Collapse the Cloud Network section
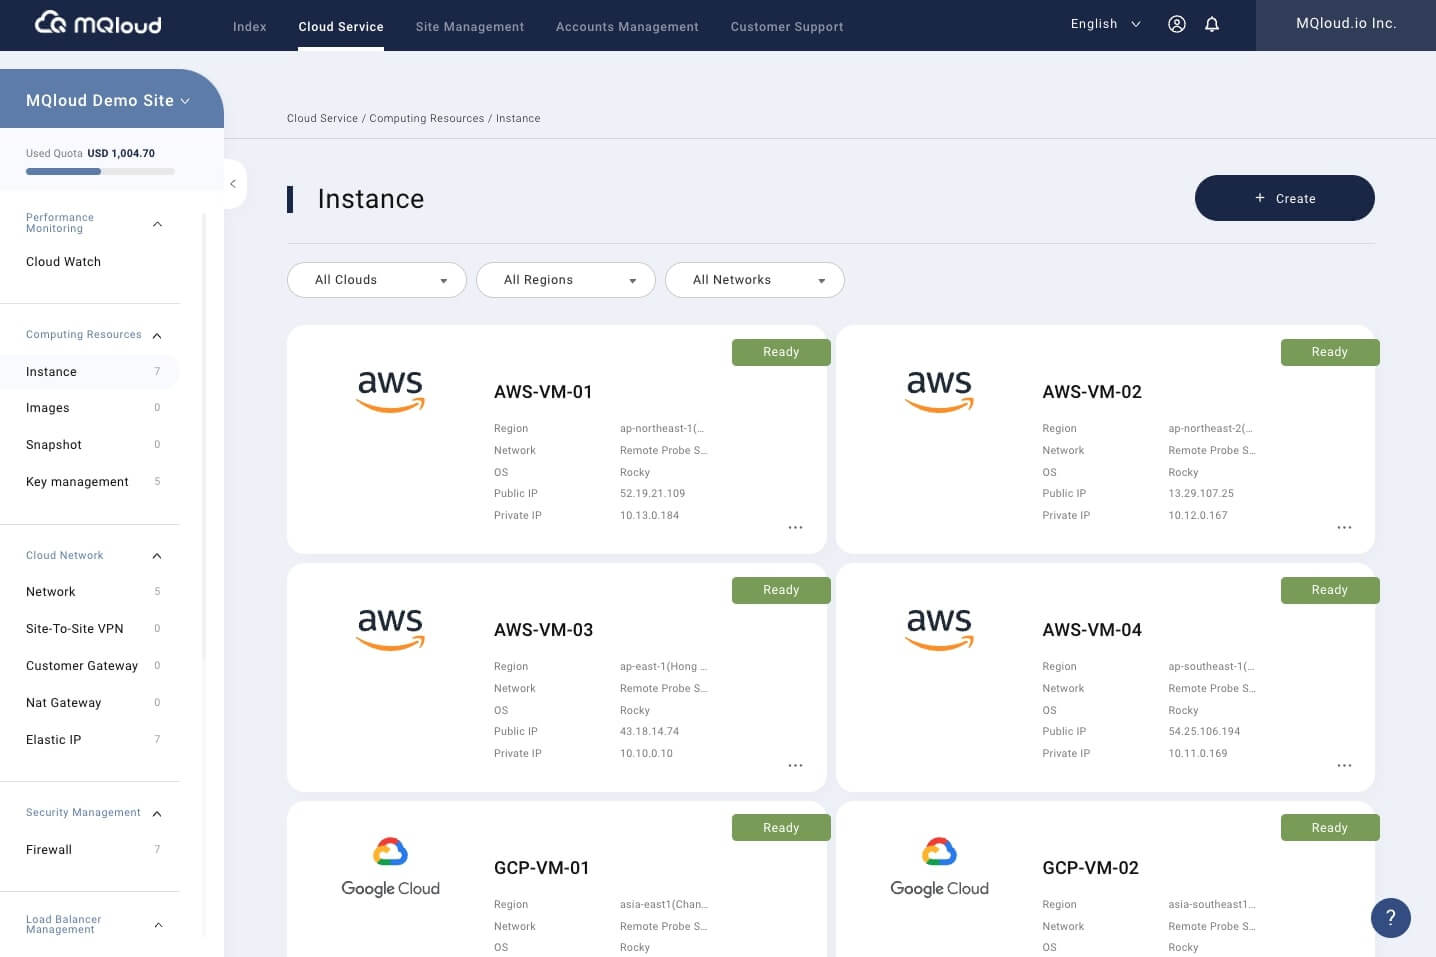The image size is (1436, 957). tap(157, 556)
